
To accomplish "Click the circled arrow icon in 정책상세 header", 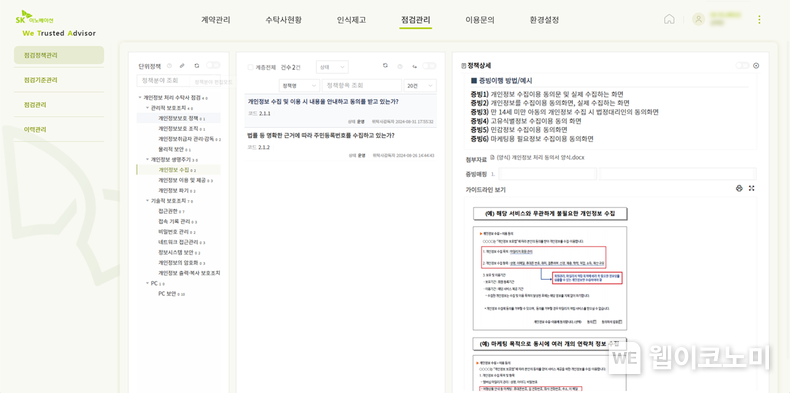I will [x=756, y=66].
